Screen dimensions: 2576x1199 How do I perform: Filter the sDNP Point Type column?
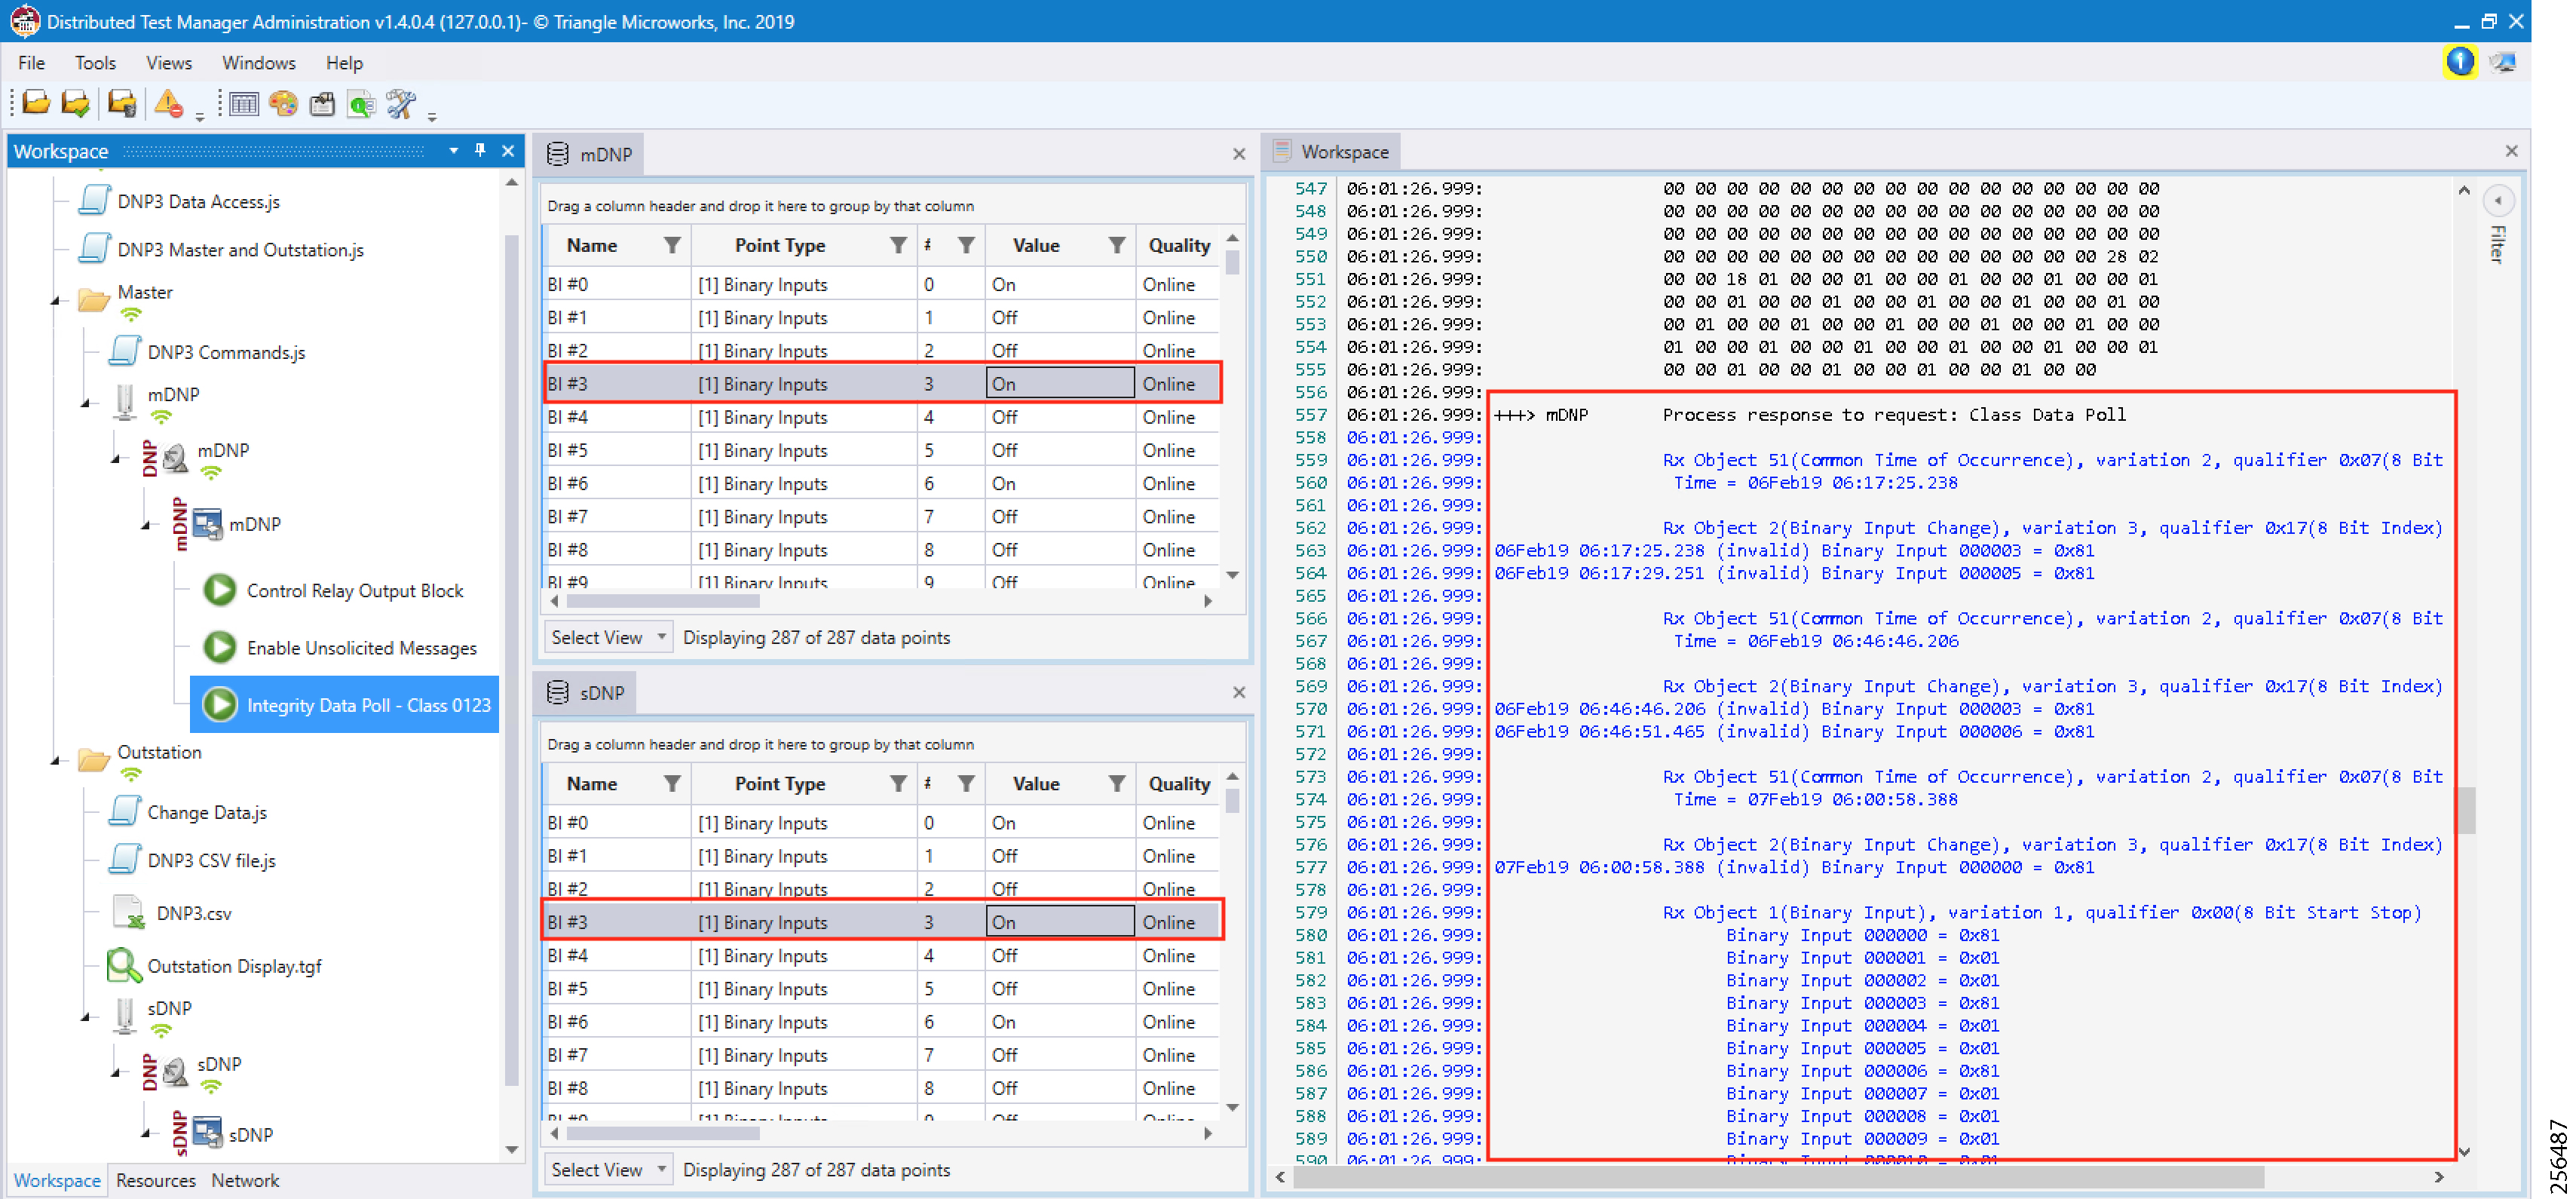[898, 784]
